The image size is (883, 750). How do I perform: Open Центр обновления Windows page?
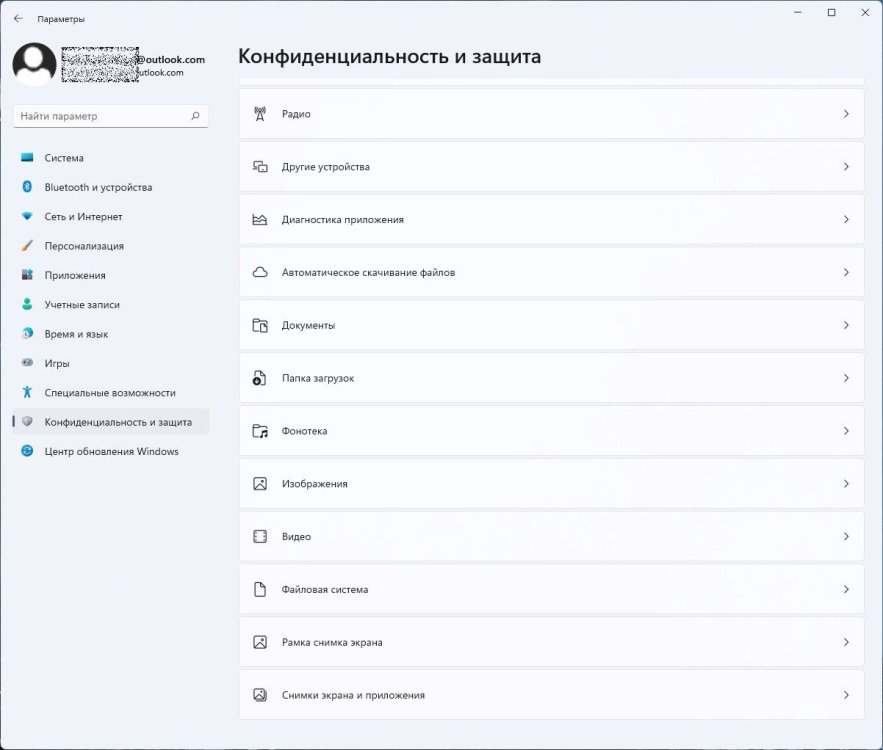tap(111, 451)
